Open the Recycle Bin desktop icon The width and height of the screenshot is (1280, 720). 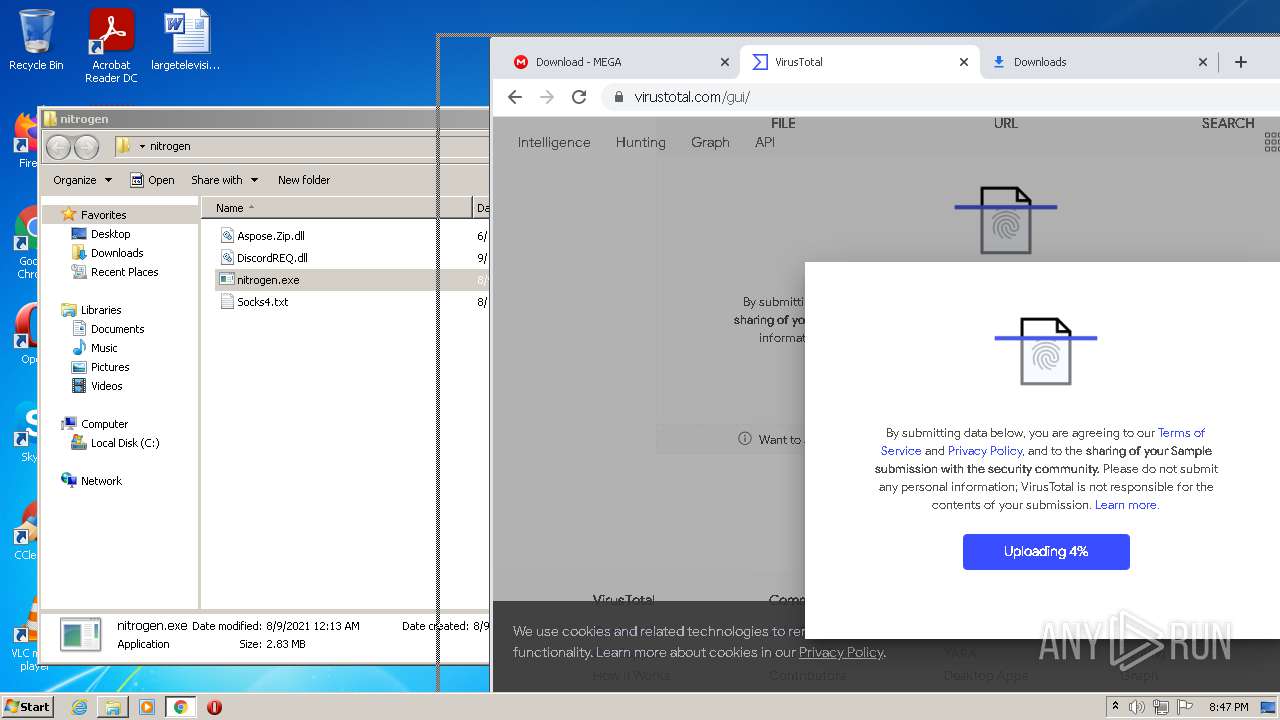(x=36, y=40)
